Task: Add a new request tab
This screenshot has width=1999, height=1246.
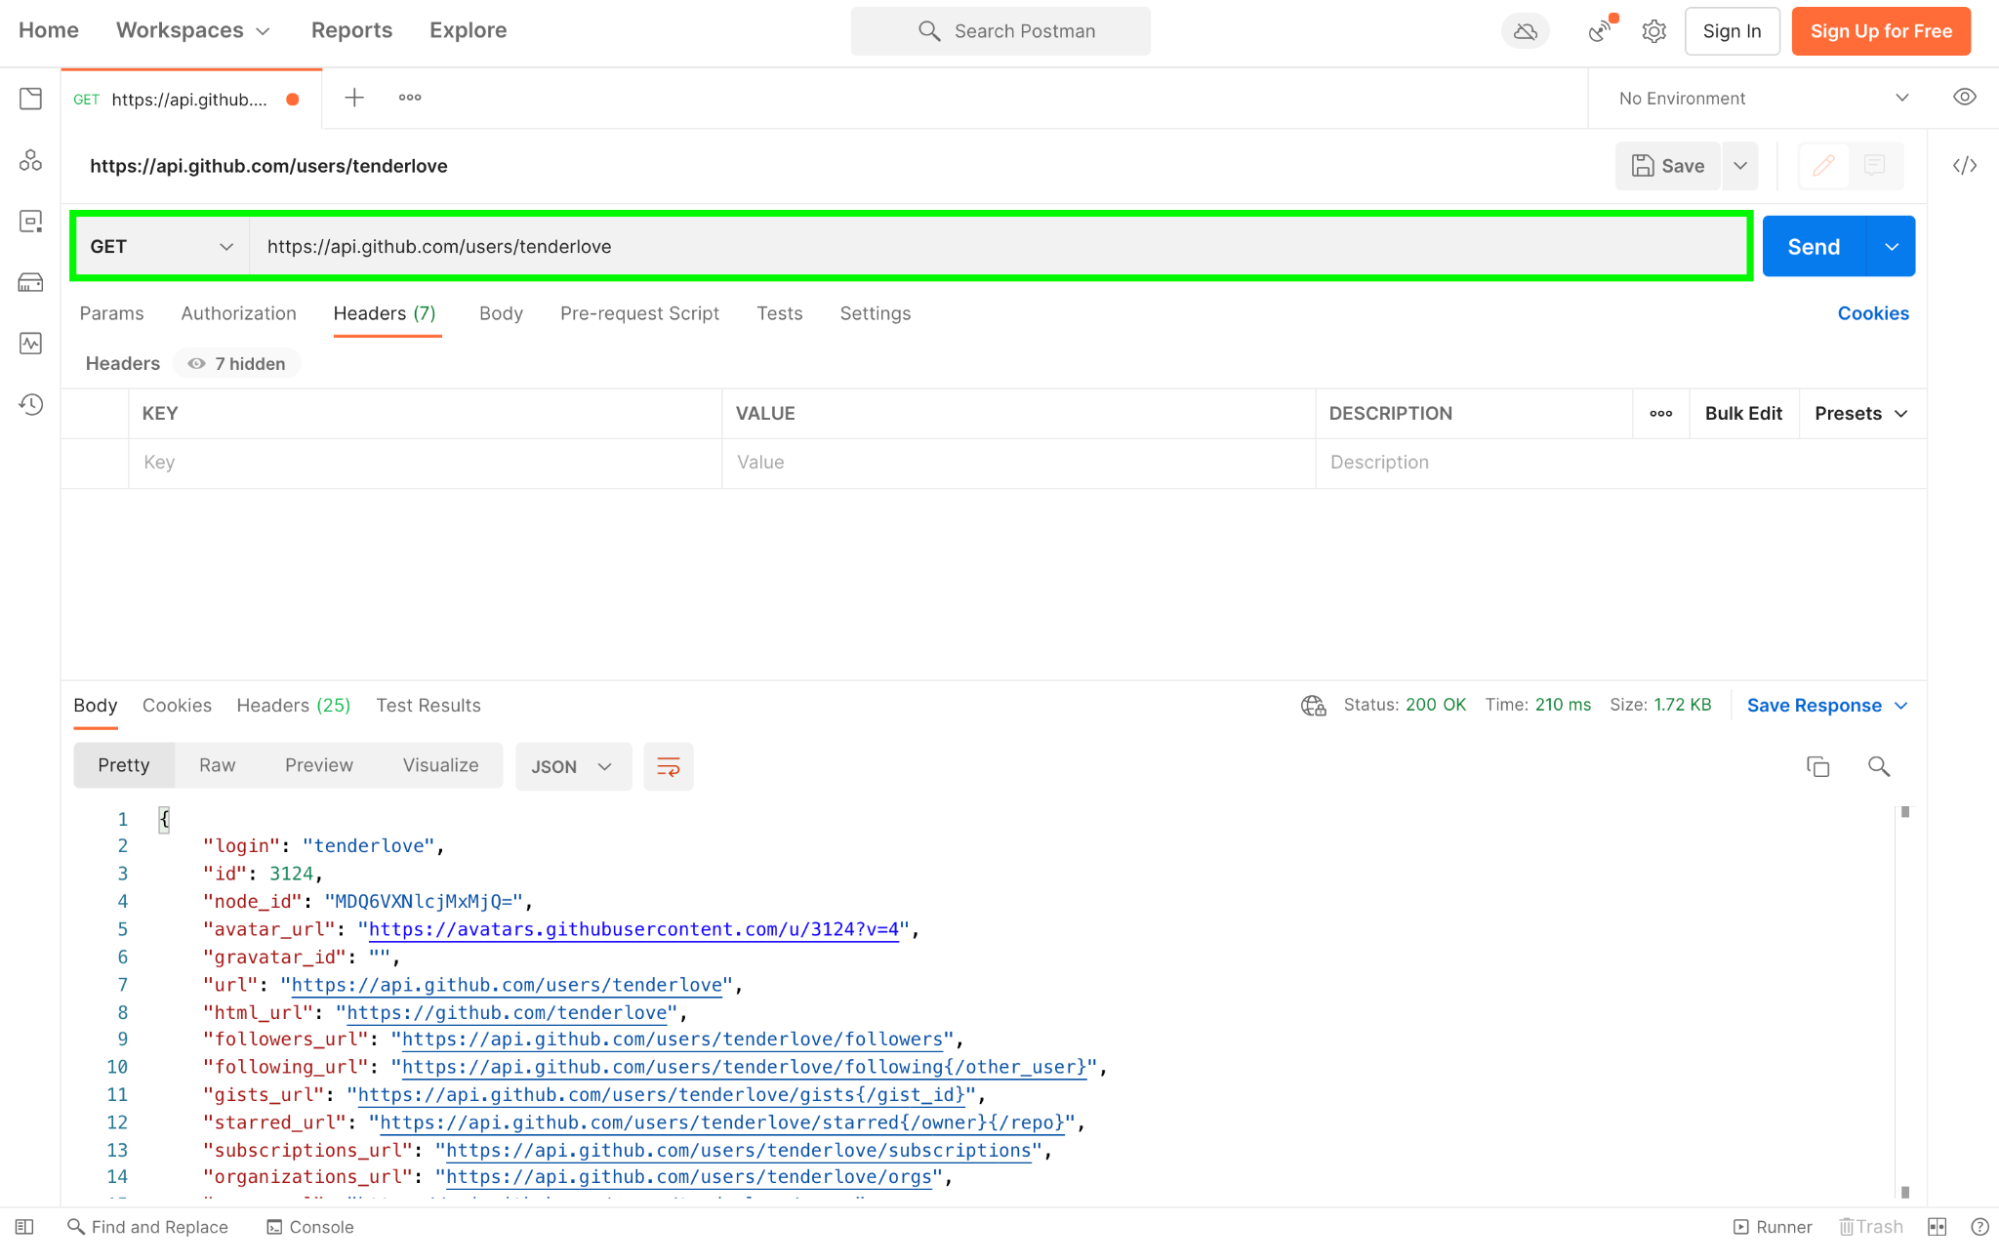Action: (354, 97)
